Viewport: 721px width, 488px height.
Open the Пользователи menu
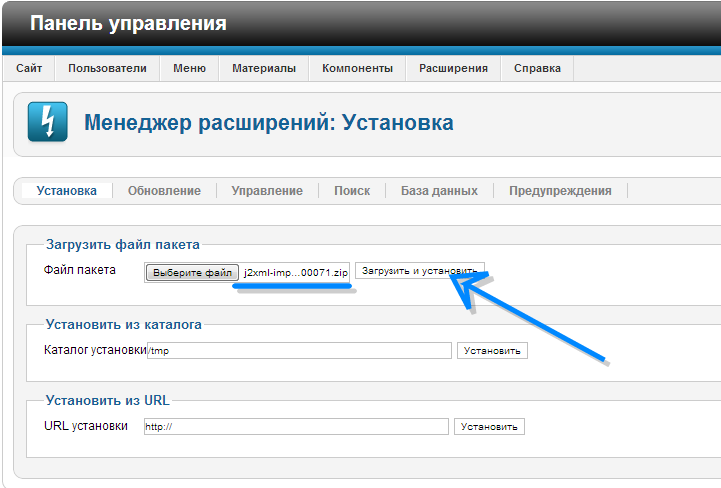point(107,69)
